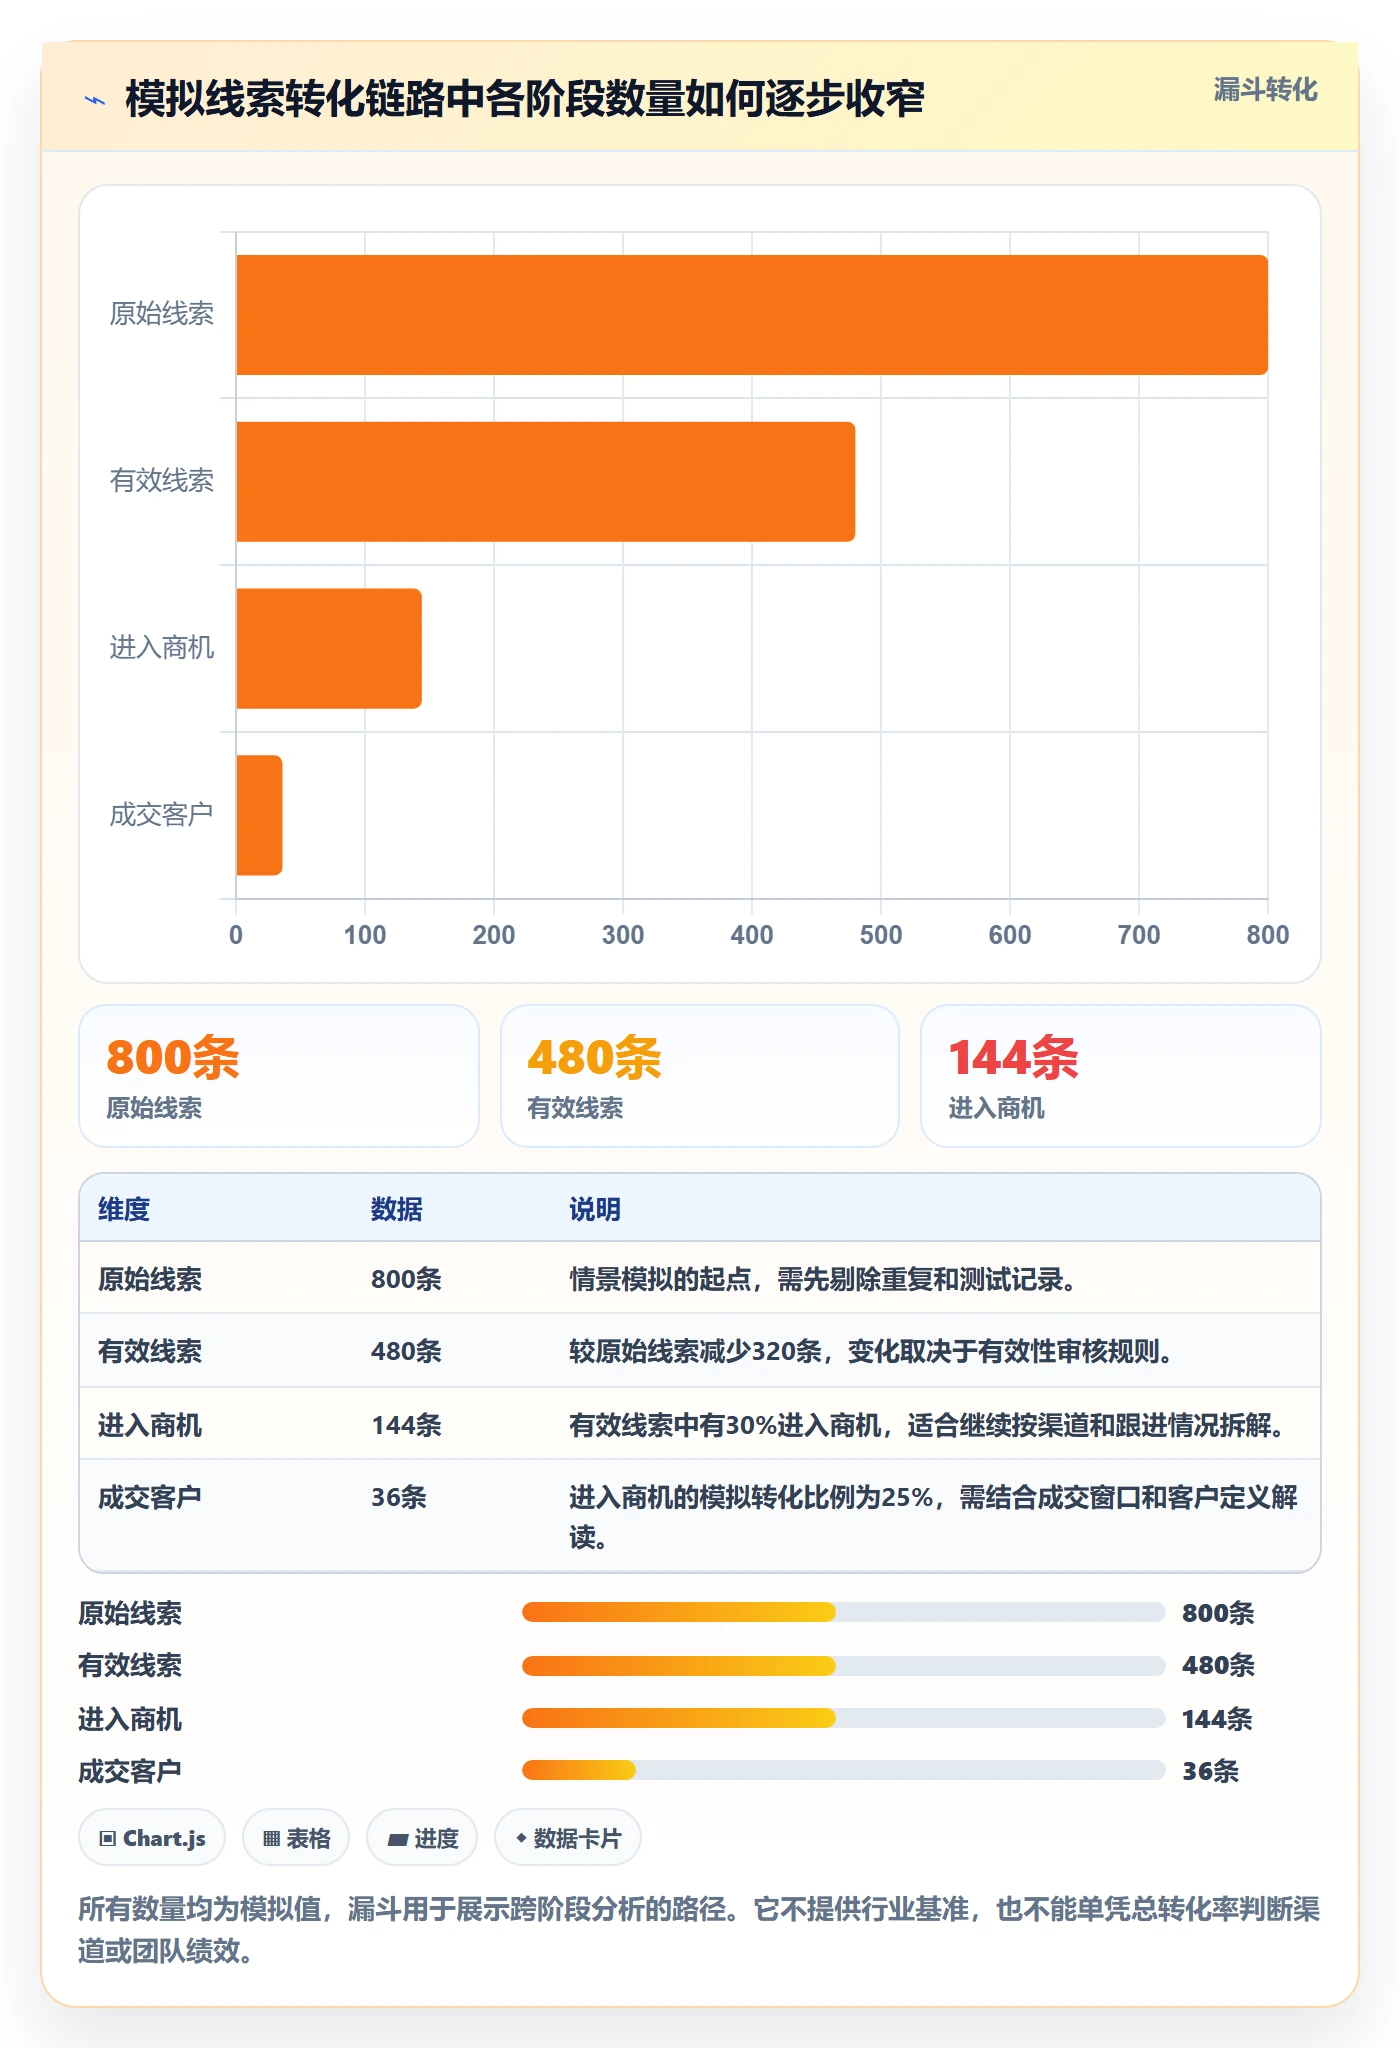Click the 表格 chip
The width and height of the screenshot is (1400, 2048).
click(x=296, y=1838)
